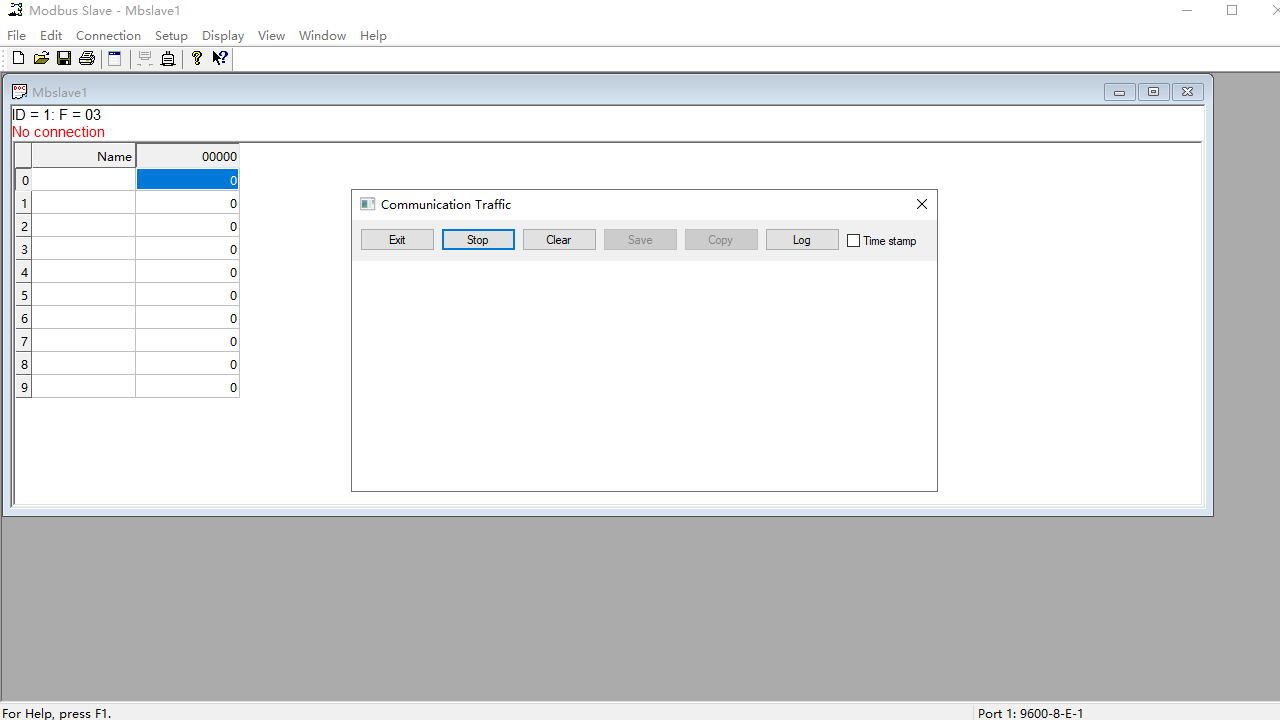This screenshot has height=720, width=1280.
Task: Activate the context help arrow icon
Action: pos(220,58)
